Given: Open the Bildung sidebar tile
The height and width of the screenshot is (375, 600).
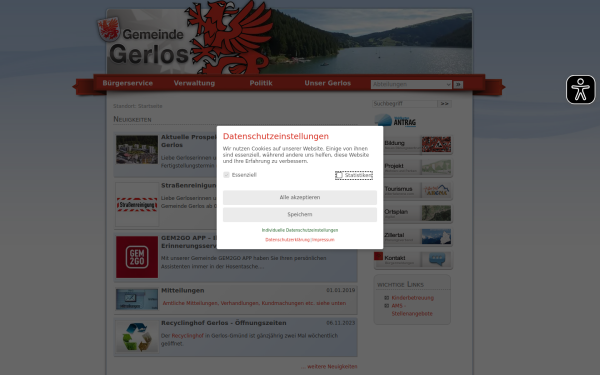Looking at the screenshot, I should pyautogui.click(x=413, y=145).
